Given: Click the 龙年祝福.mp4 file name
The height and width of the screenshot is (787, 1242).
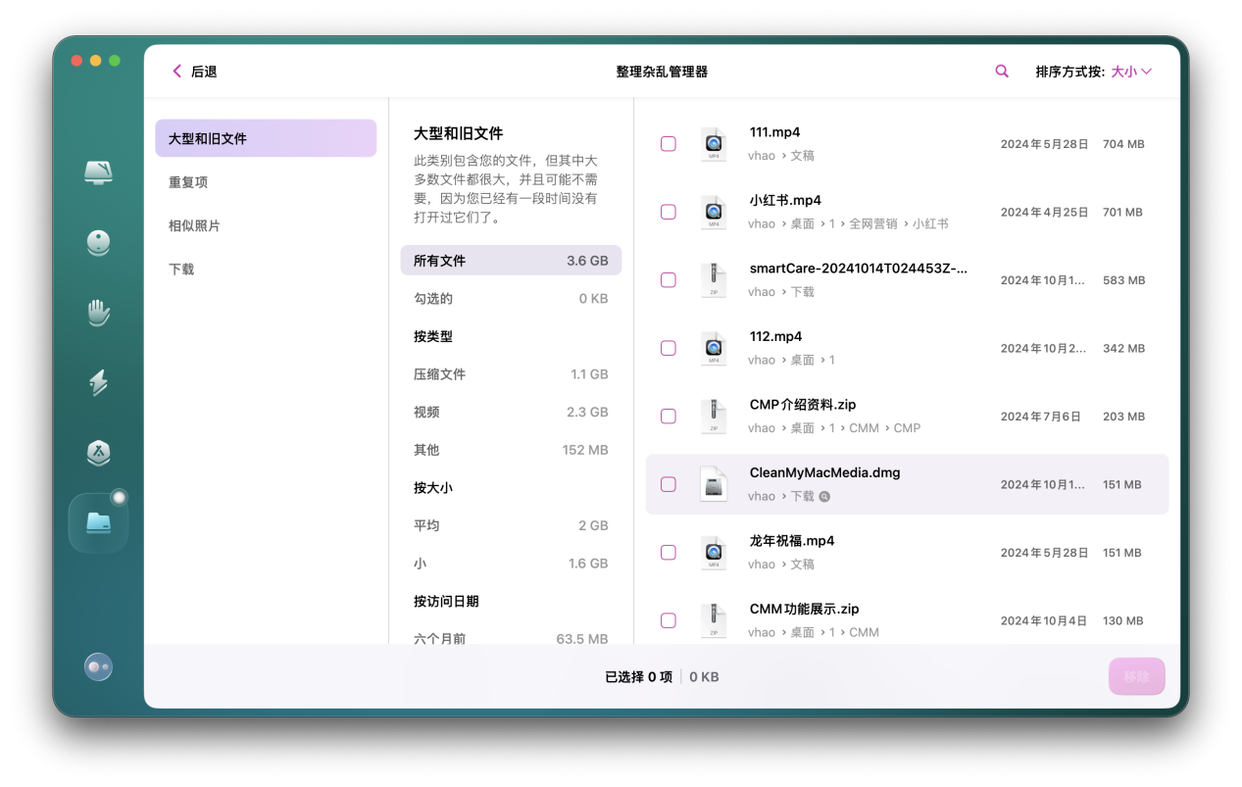Looking at the screenshot, I should [x=792, y=540].
